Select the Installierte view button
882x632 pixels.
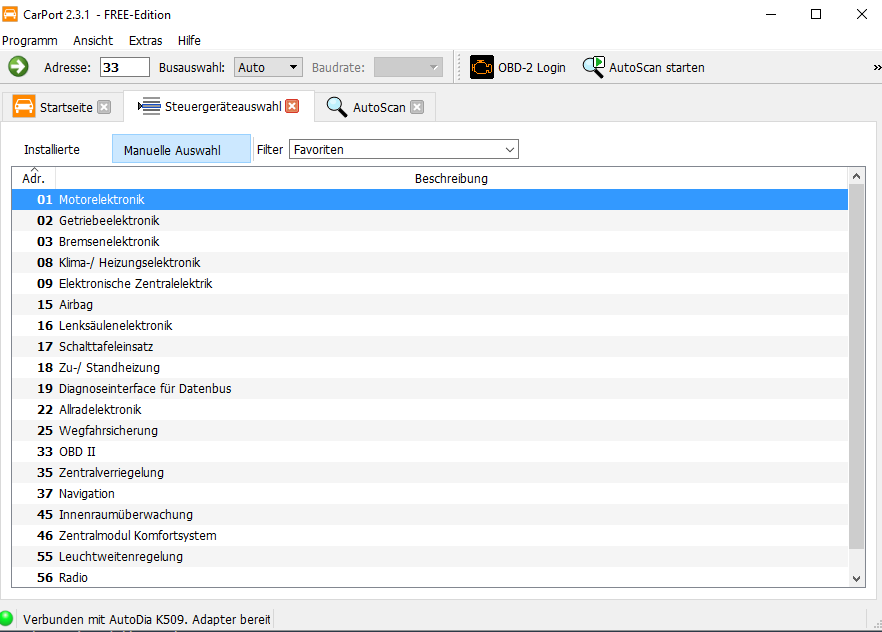click(x=52, y=150)
